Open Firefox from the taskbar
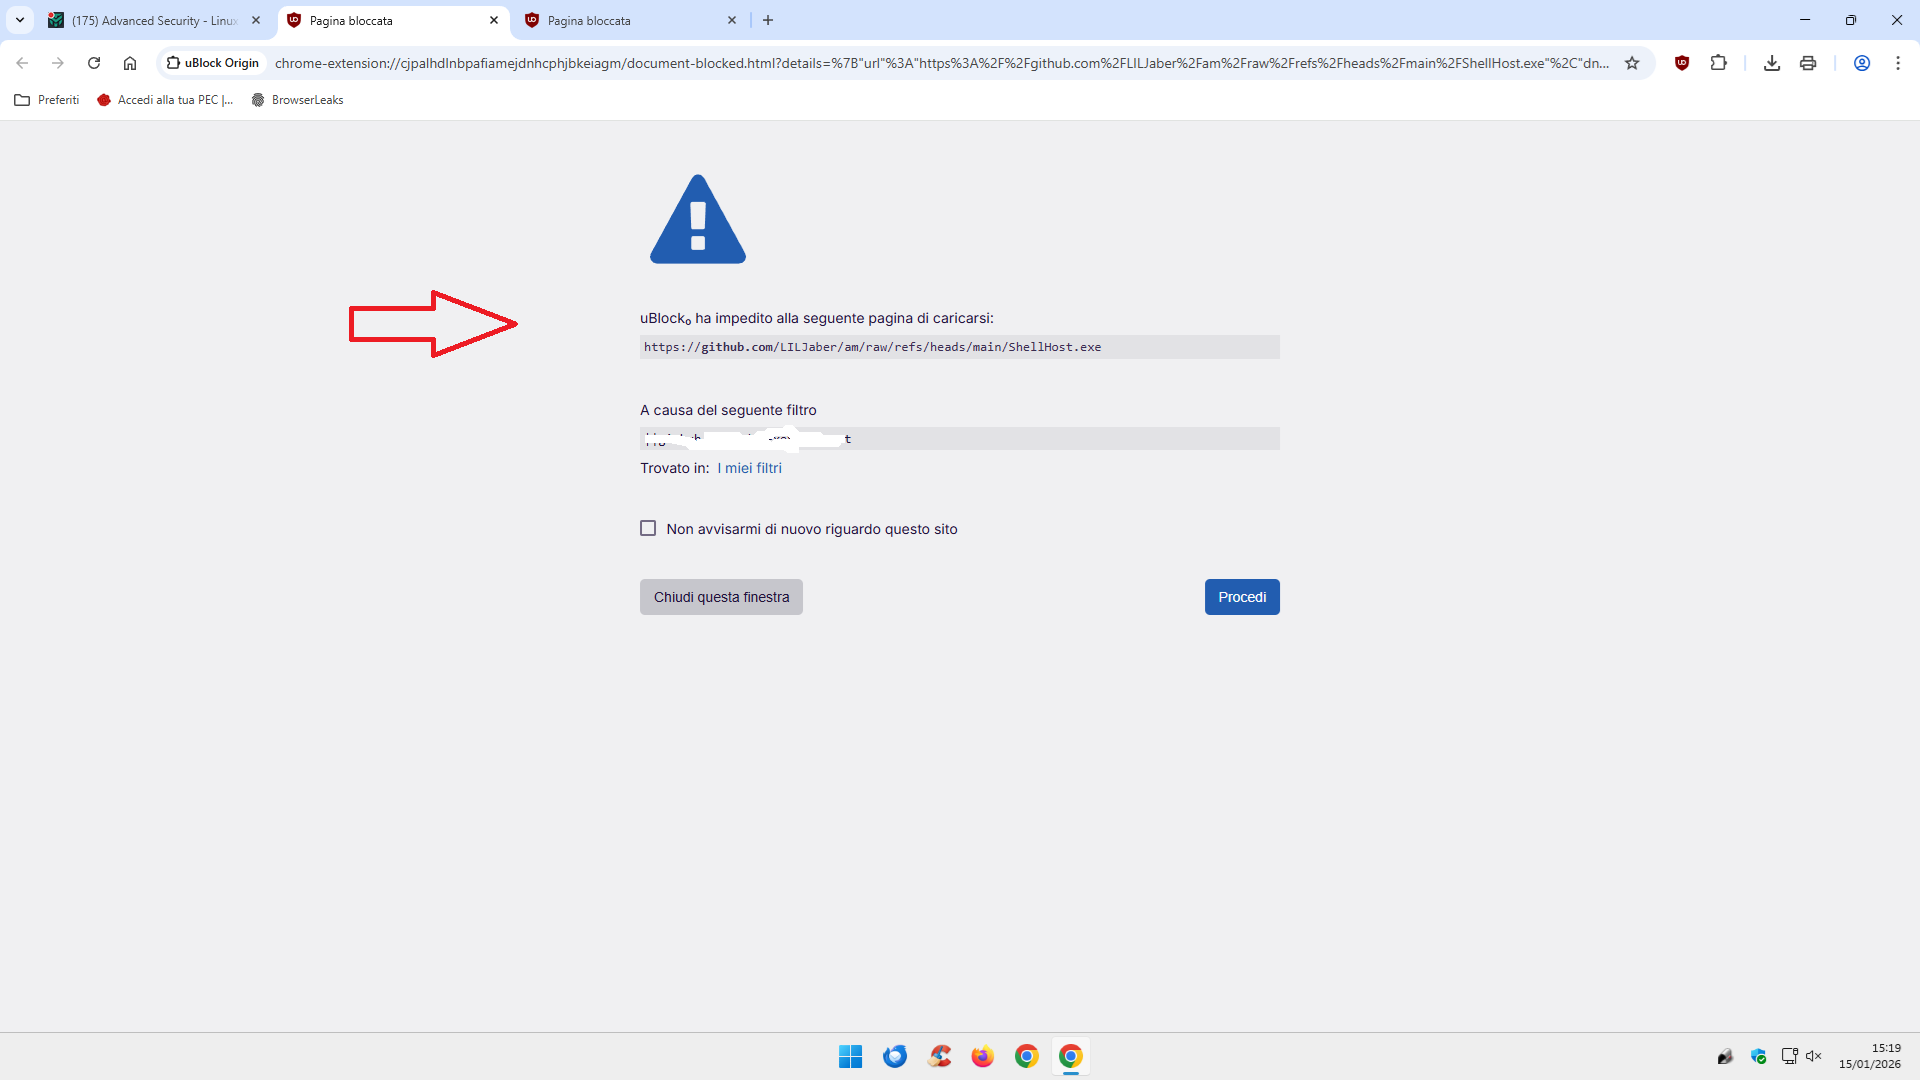Viewport: 1920px width, 1080px height. 982,1056
